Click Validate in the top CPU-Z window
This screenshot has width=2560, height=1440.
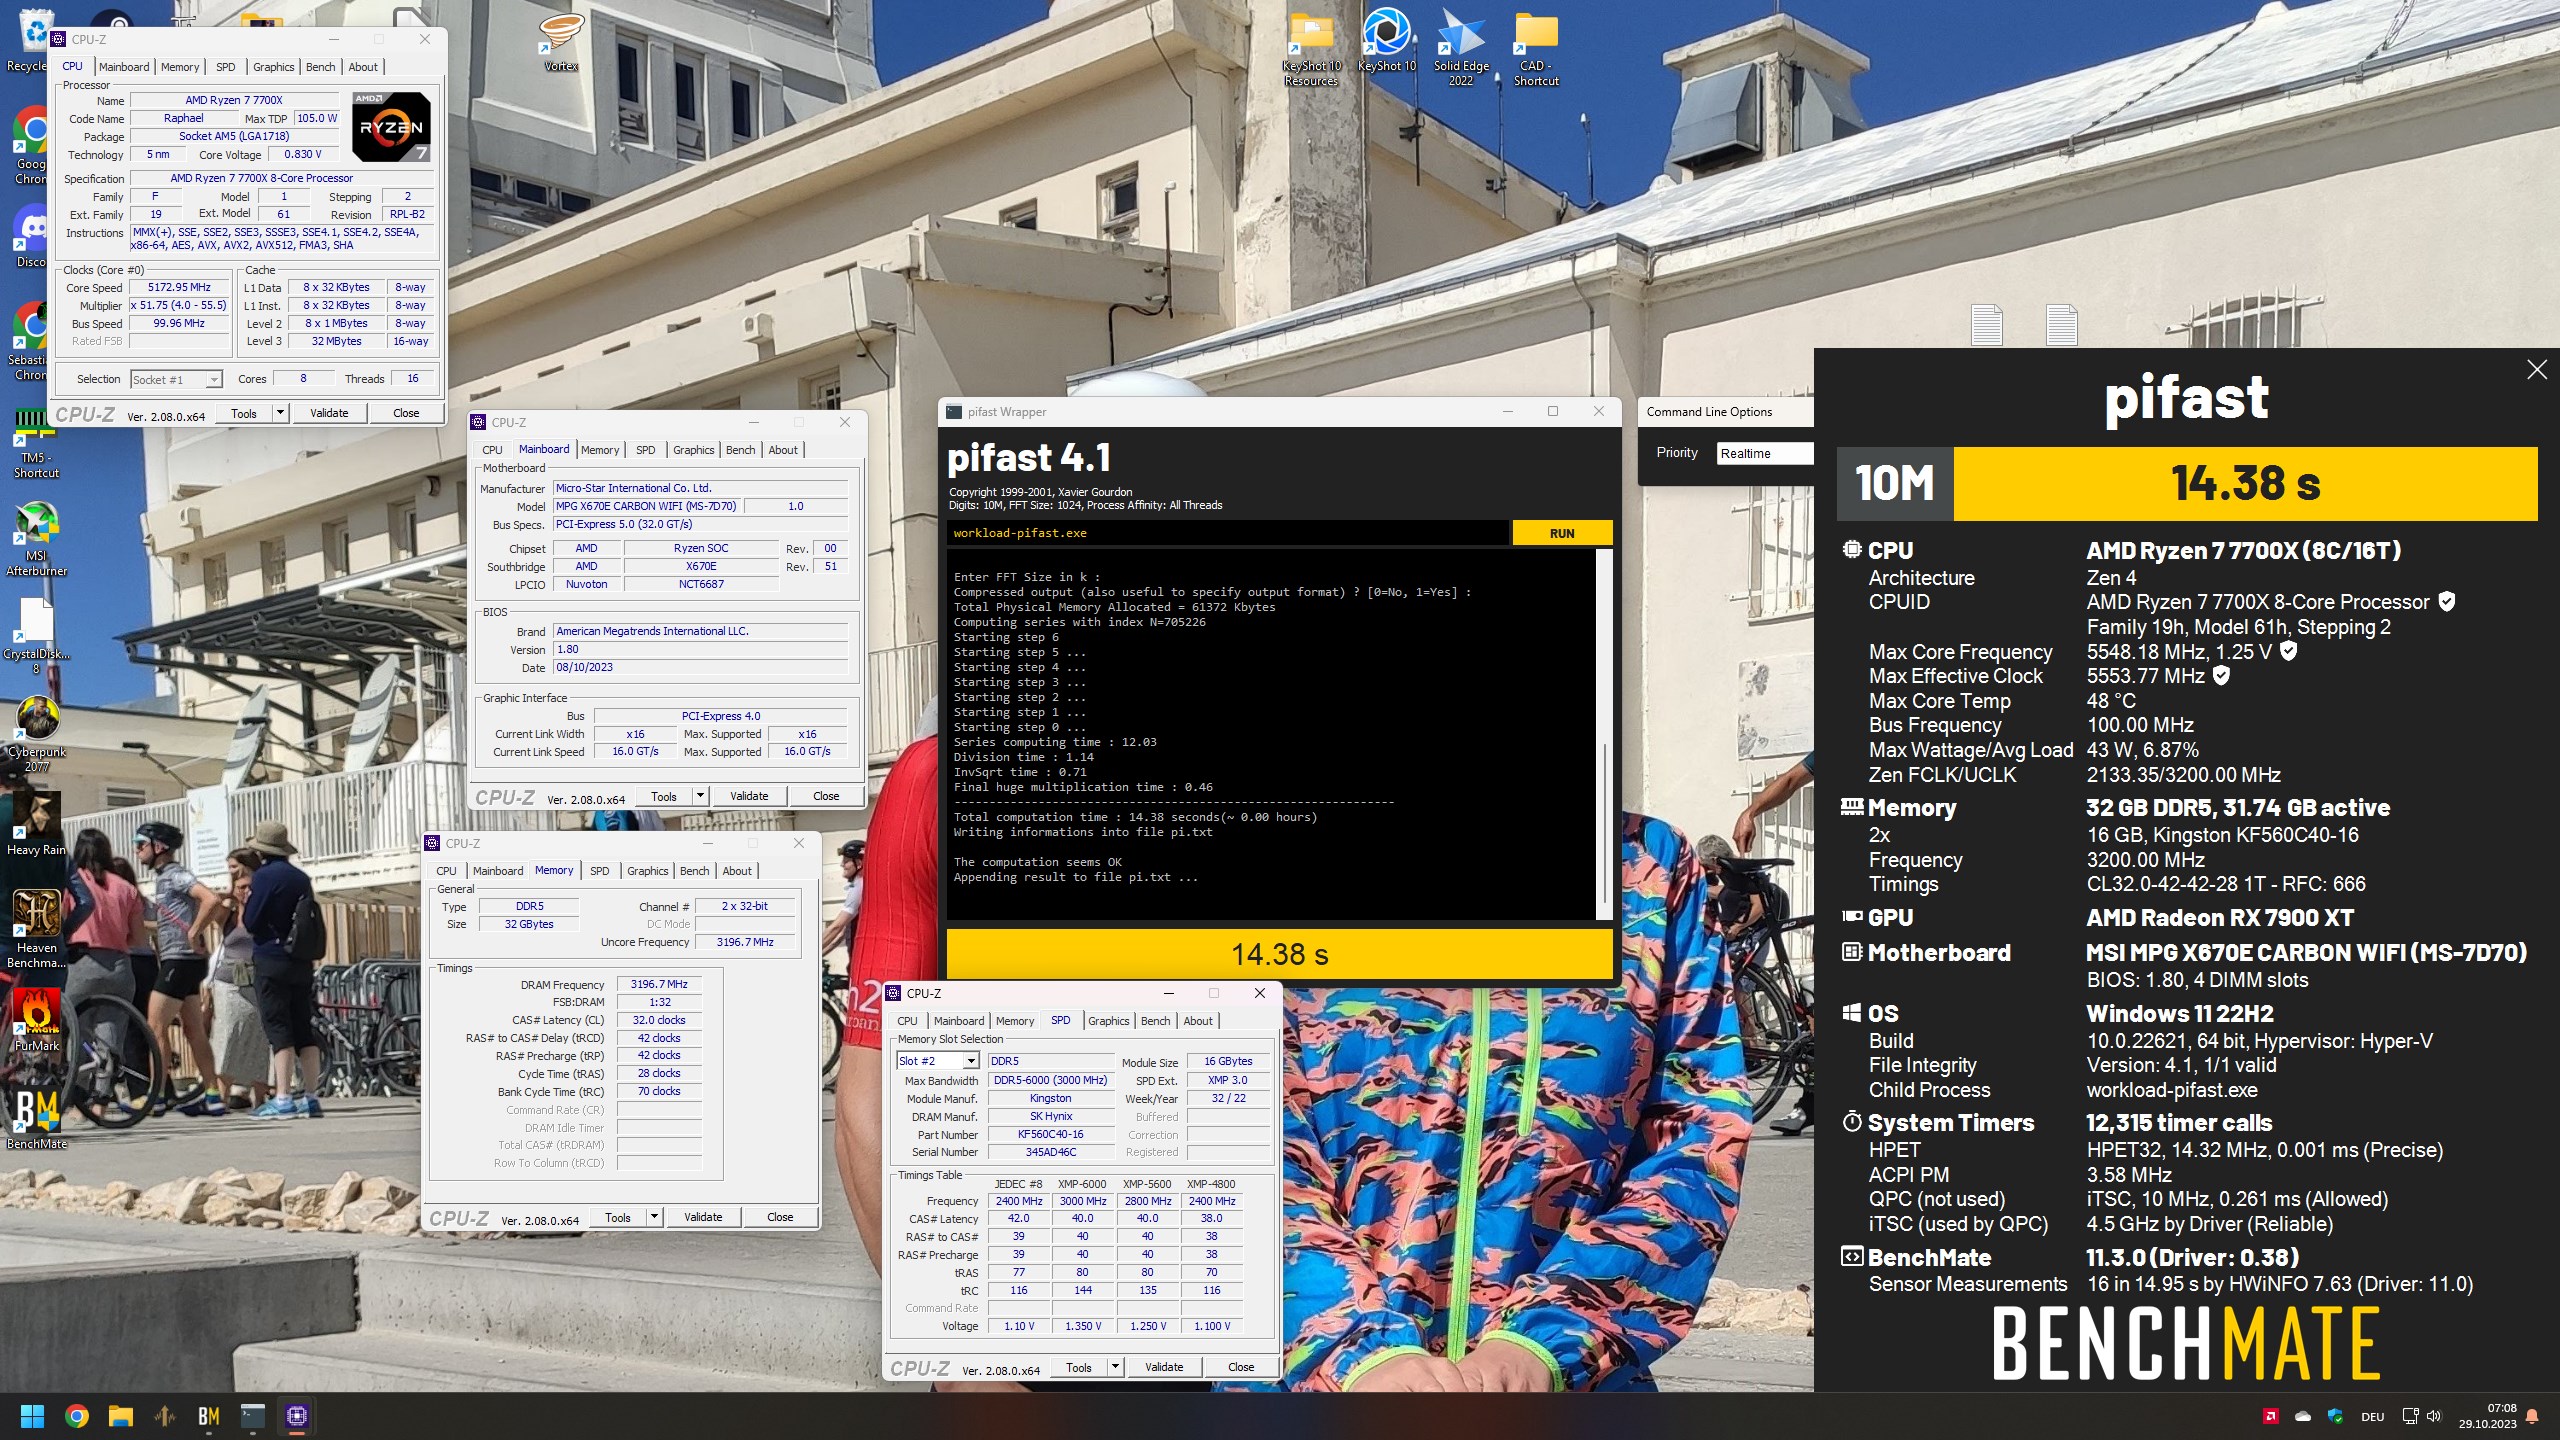click(329, 413)
